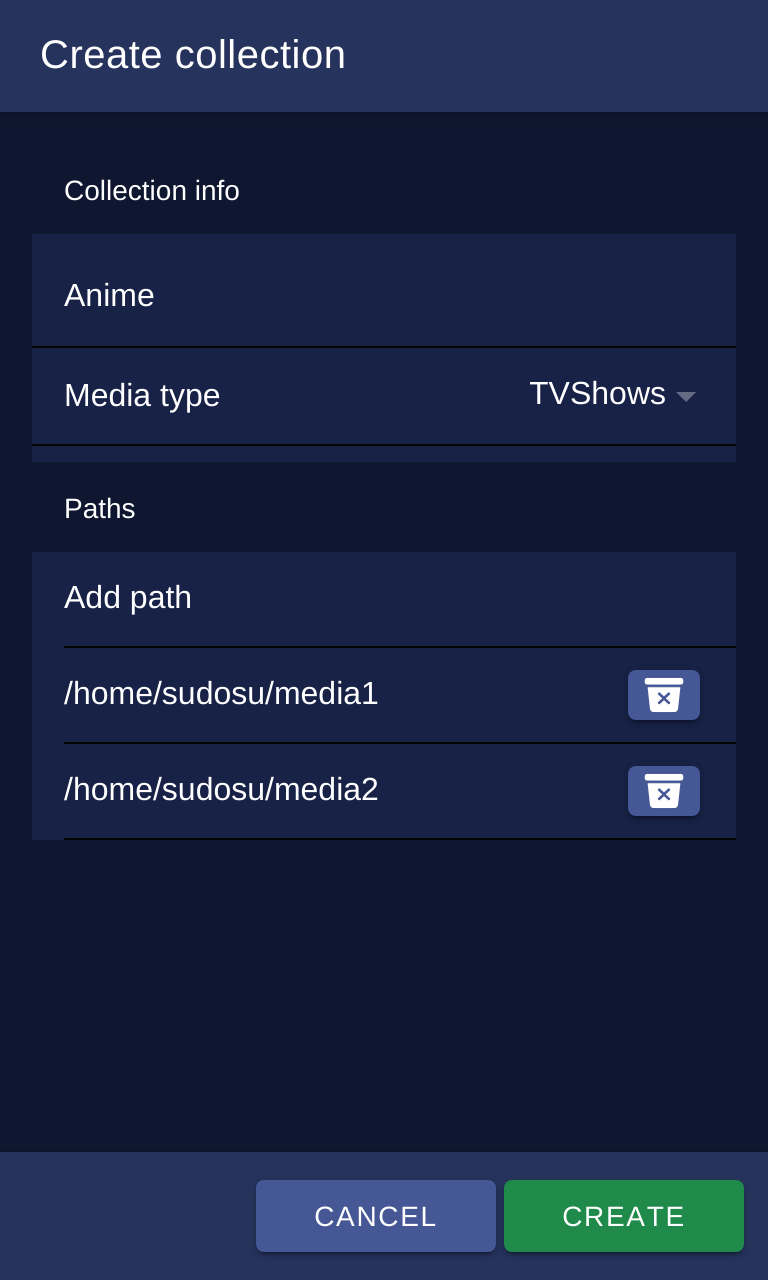Select the Media type row label

coord(142,395)
